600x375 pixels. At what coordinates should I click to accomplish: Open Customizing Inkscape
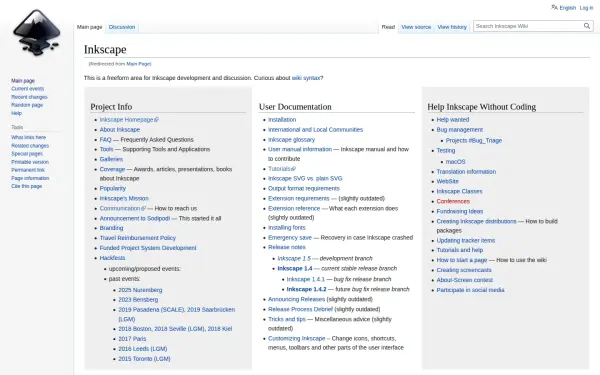point(297,339)
